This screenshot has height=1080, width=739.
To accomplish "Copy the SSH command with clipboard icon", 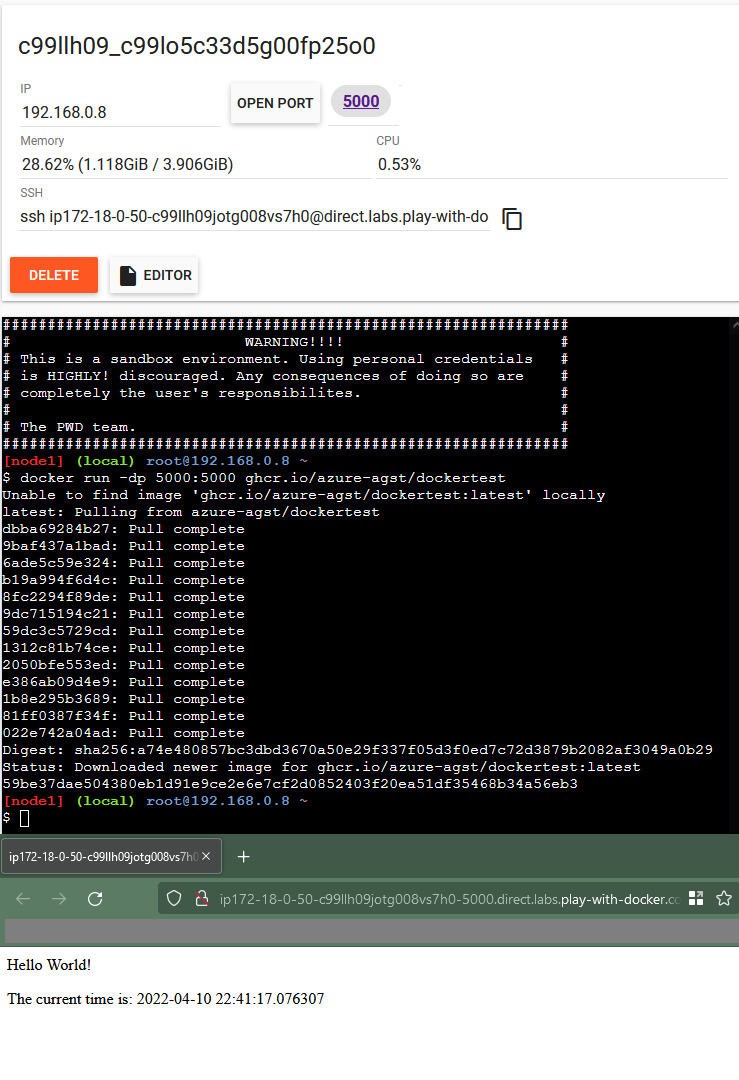I will click(x=512, y=219).
